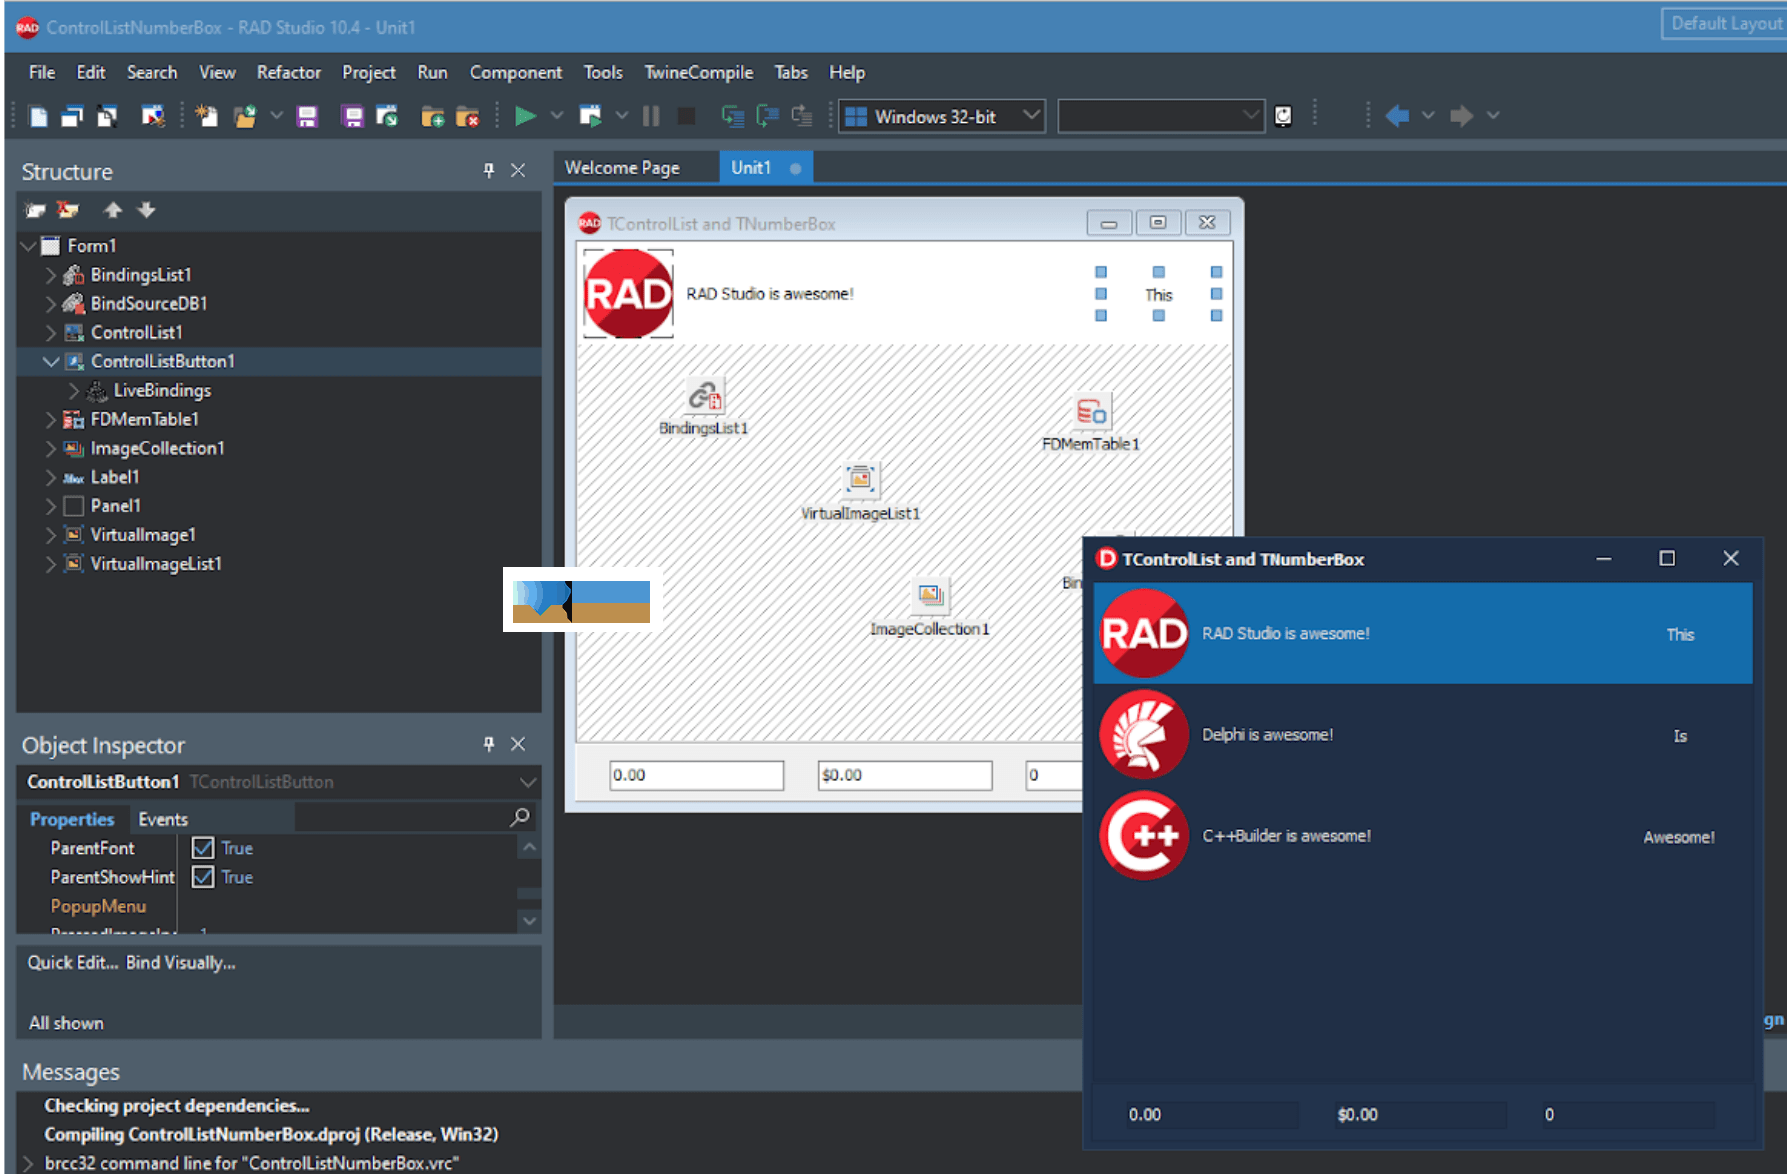
Task: Toggle the Structure panel pin
Action: pos(489,171)
